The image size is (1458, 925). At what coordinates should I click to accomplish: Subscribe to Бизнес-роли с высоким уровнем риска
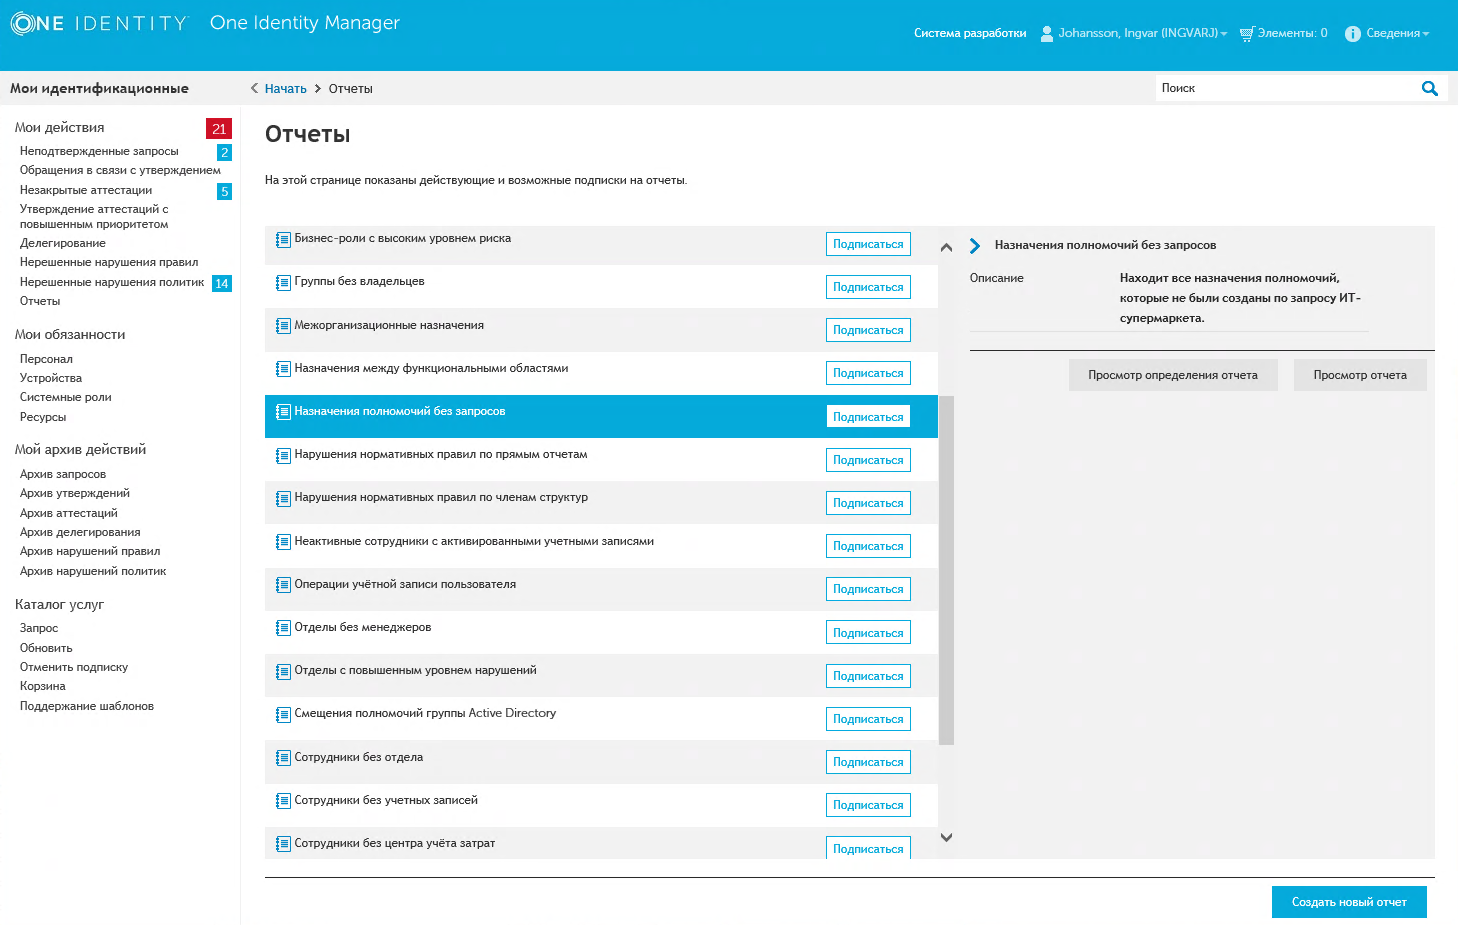tap(868, 244)
